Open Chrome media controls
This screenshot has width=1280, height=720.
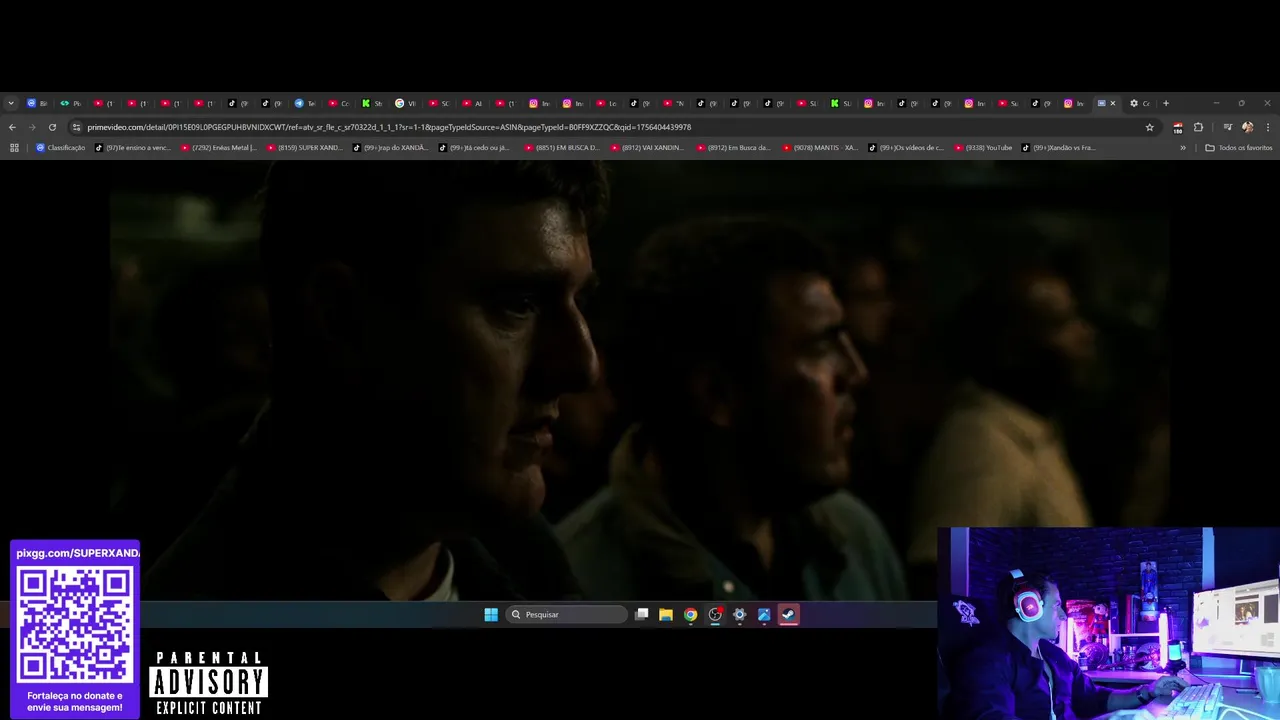click(x=1227, y=127)
